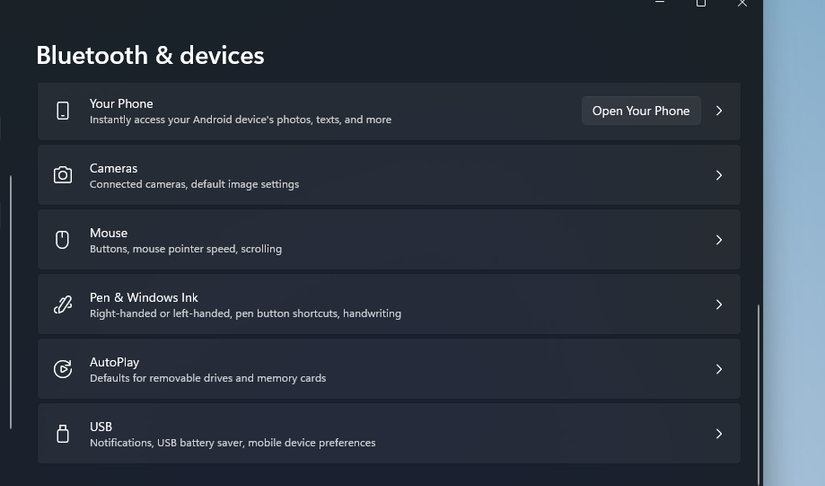Screen dimensions: 825x486
Task: Expand the Your Phone row chevron
Action: click(719, 111)
